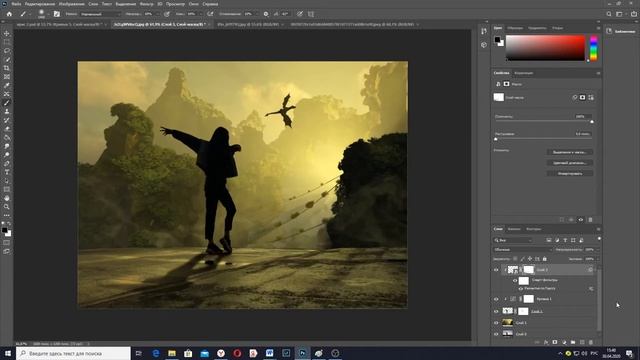Open the Color panel flyout menu
The image size is (640, 360).
(598, 28)
